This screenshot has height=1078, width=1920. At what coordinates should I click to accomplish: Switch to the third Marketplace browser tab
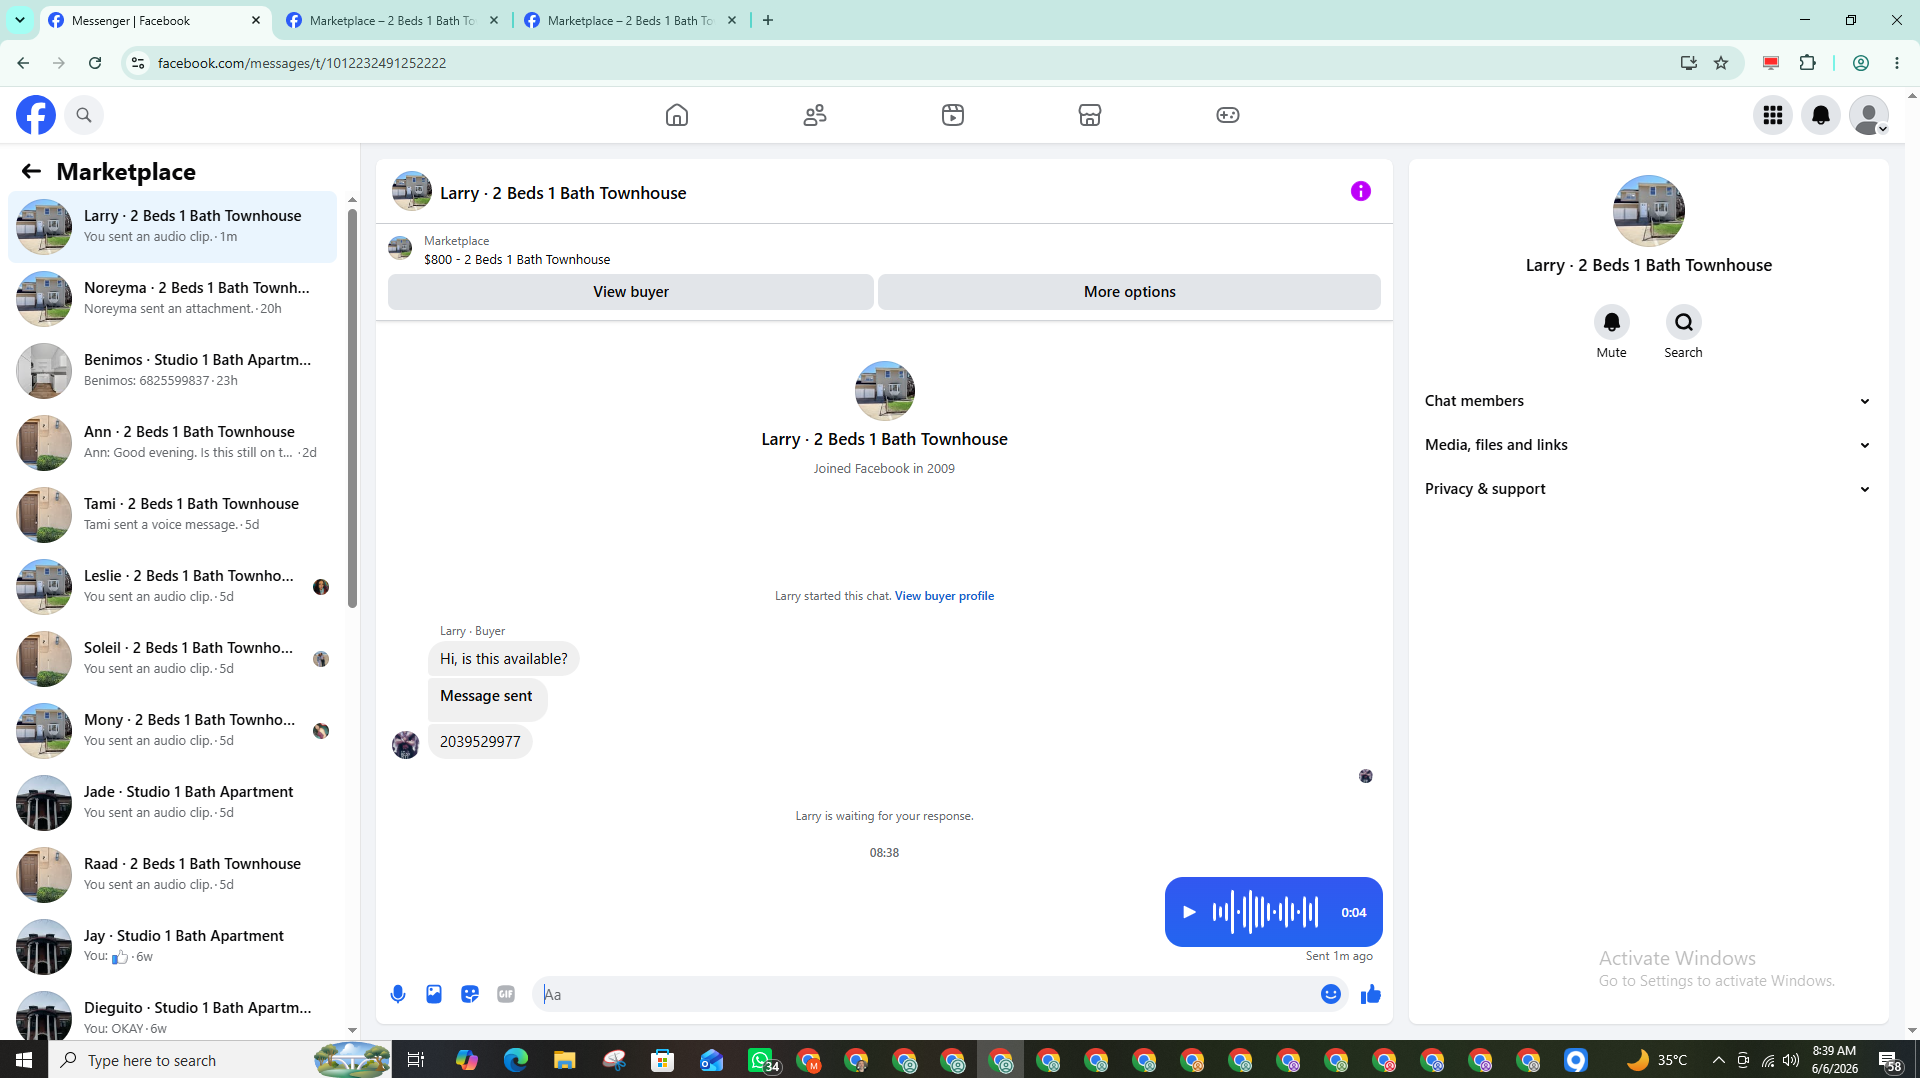tap(630, 20)
